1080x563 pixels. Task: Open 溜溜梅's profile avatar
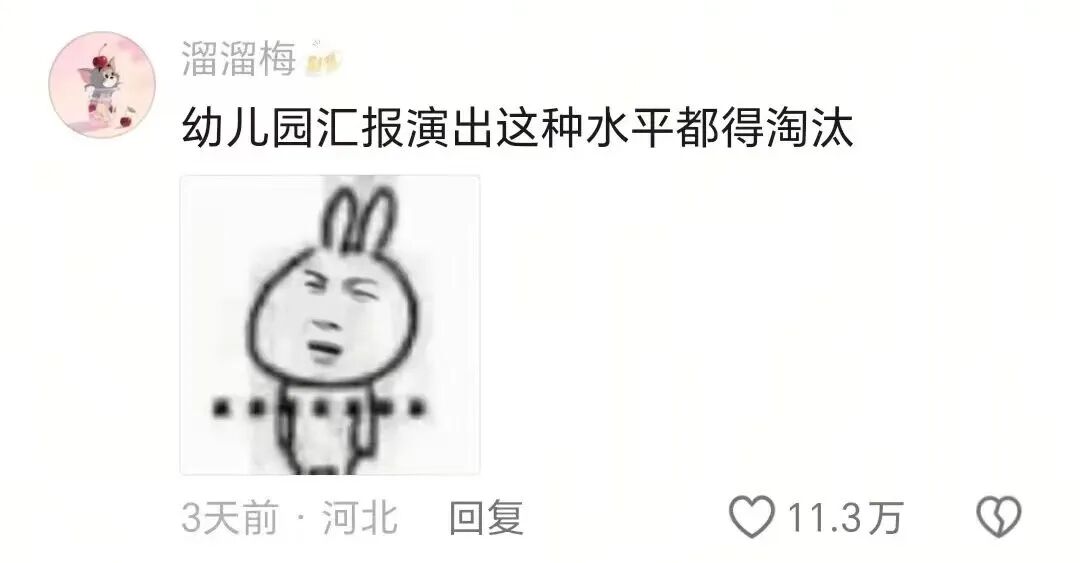coord(102,84)
